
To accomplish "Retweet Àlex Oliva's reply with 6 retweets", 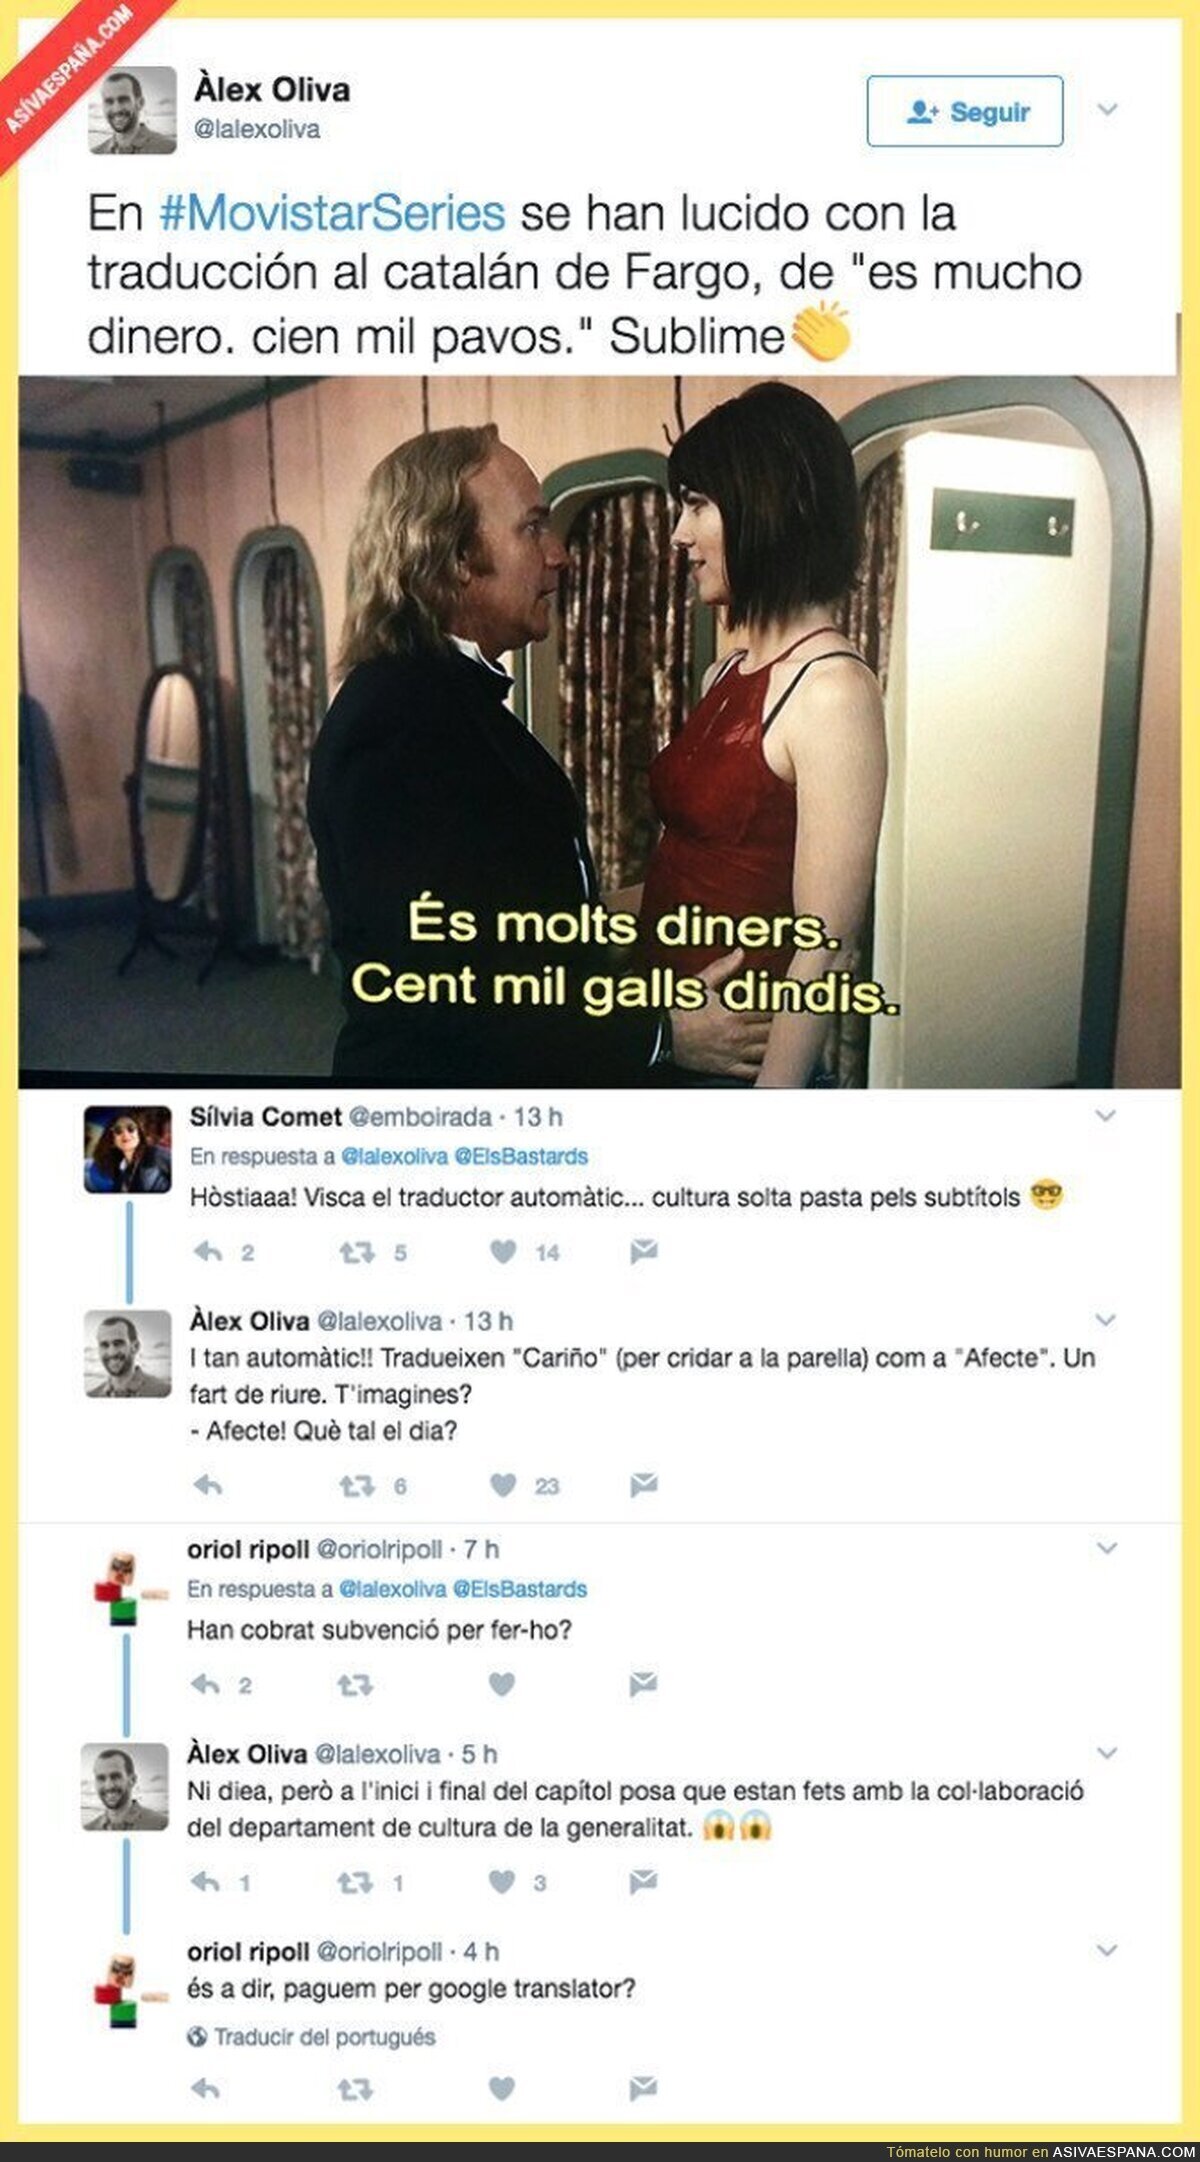I will coord(357,1486).
